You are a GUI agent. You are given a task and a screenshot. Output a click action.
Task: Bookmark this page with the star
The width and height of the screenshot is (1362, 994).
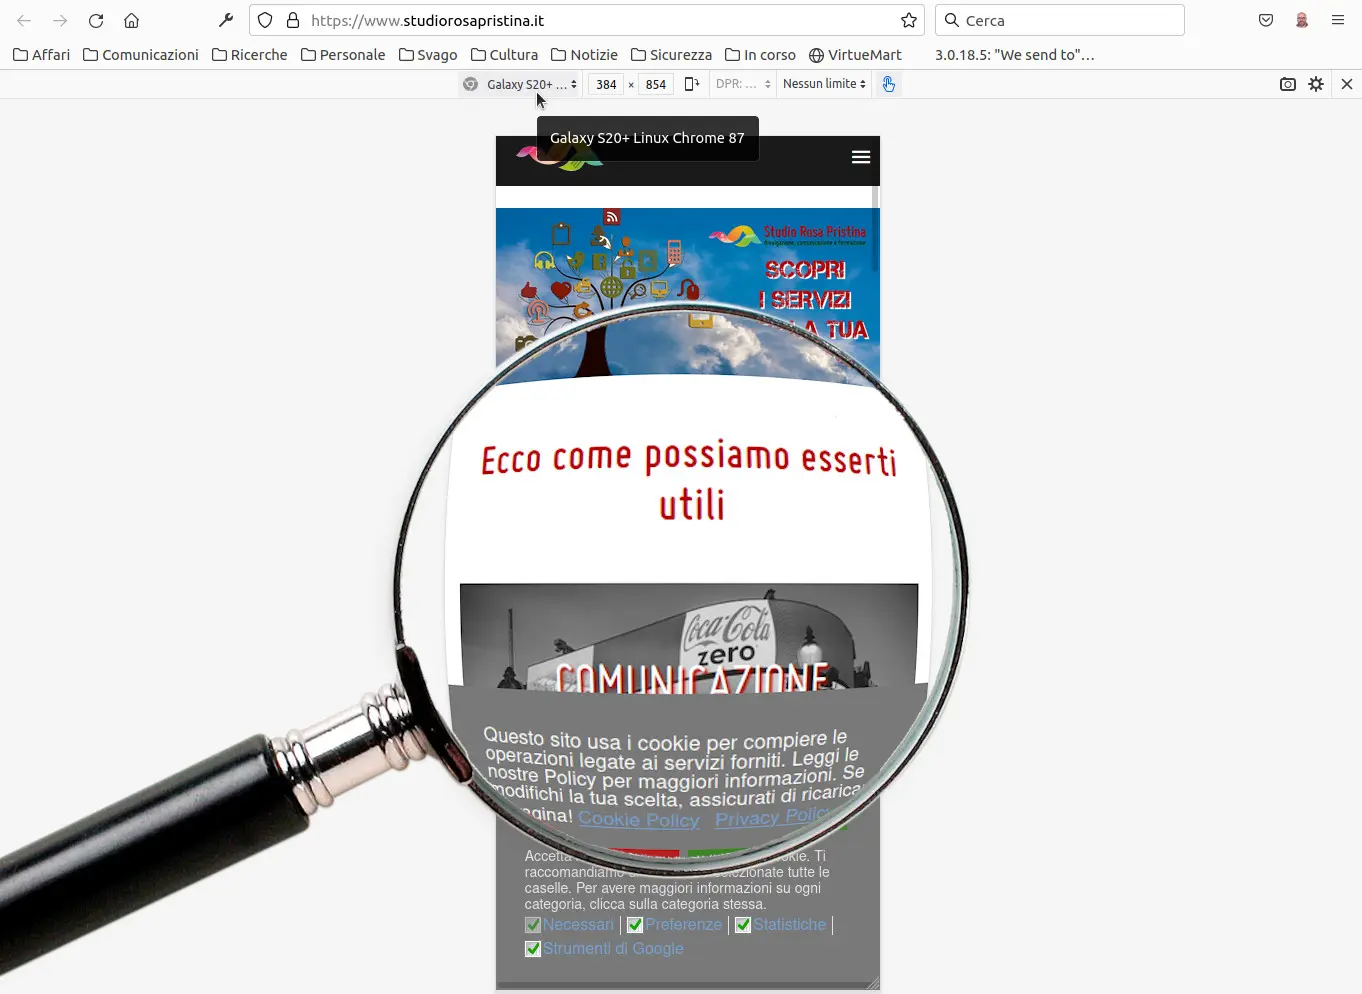(908, 20)
